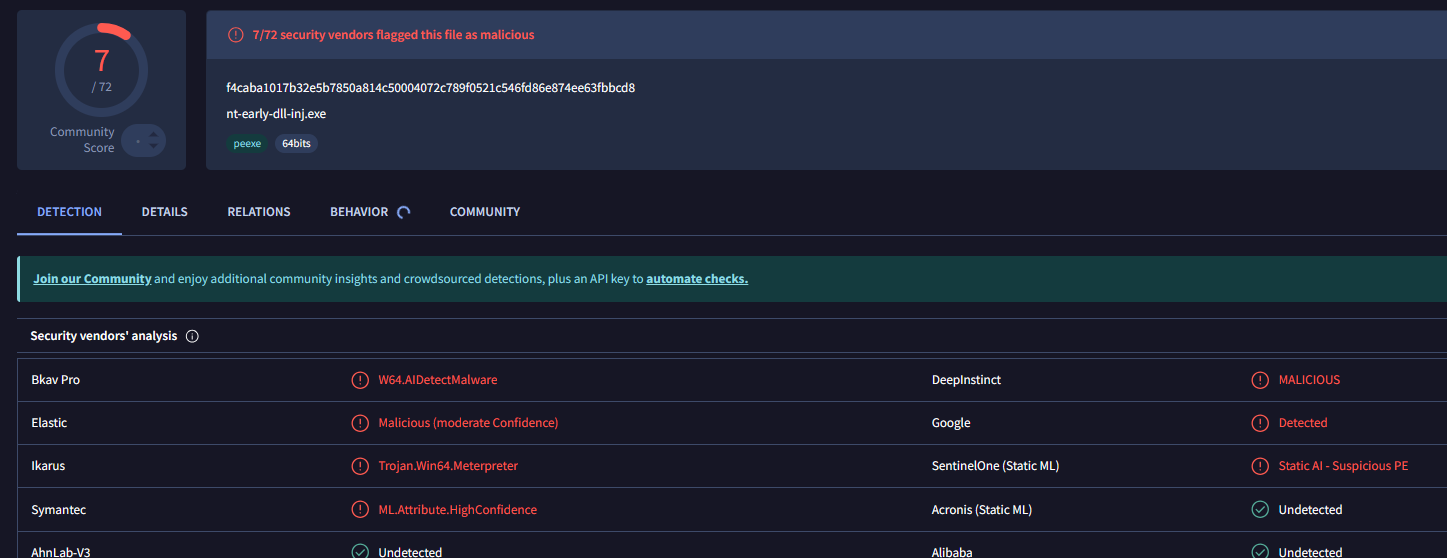Follow the 'Join our Community' link

92,279
